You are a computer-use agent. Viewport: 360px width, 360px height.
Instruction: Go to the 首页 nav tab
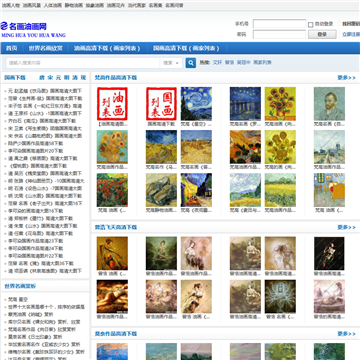[12, 48]
